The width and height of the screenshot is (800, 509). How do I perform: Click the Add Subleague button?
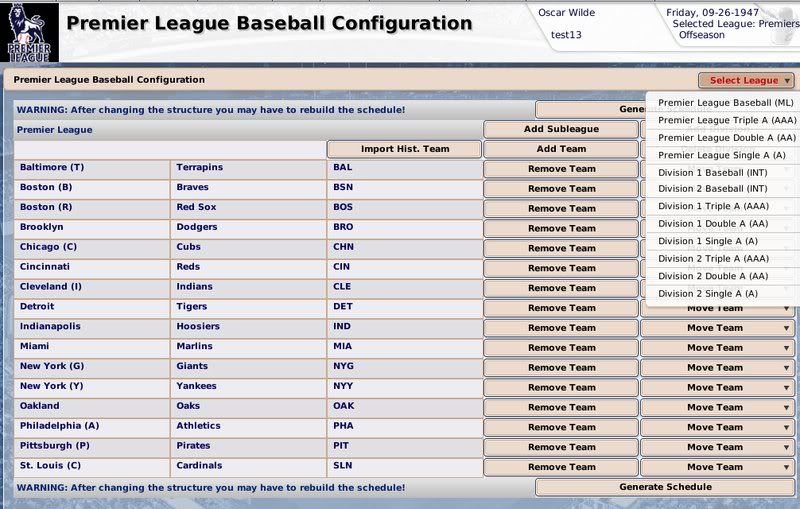click(x=560, y=129)
